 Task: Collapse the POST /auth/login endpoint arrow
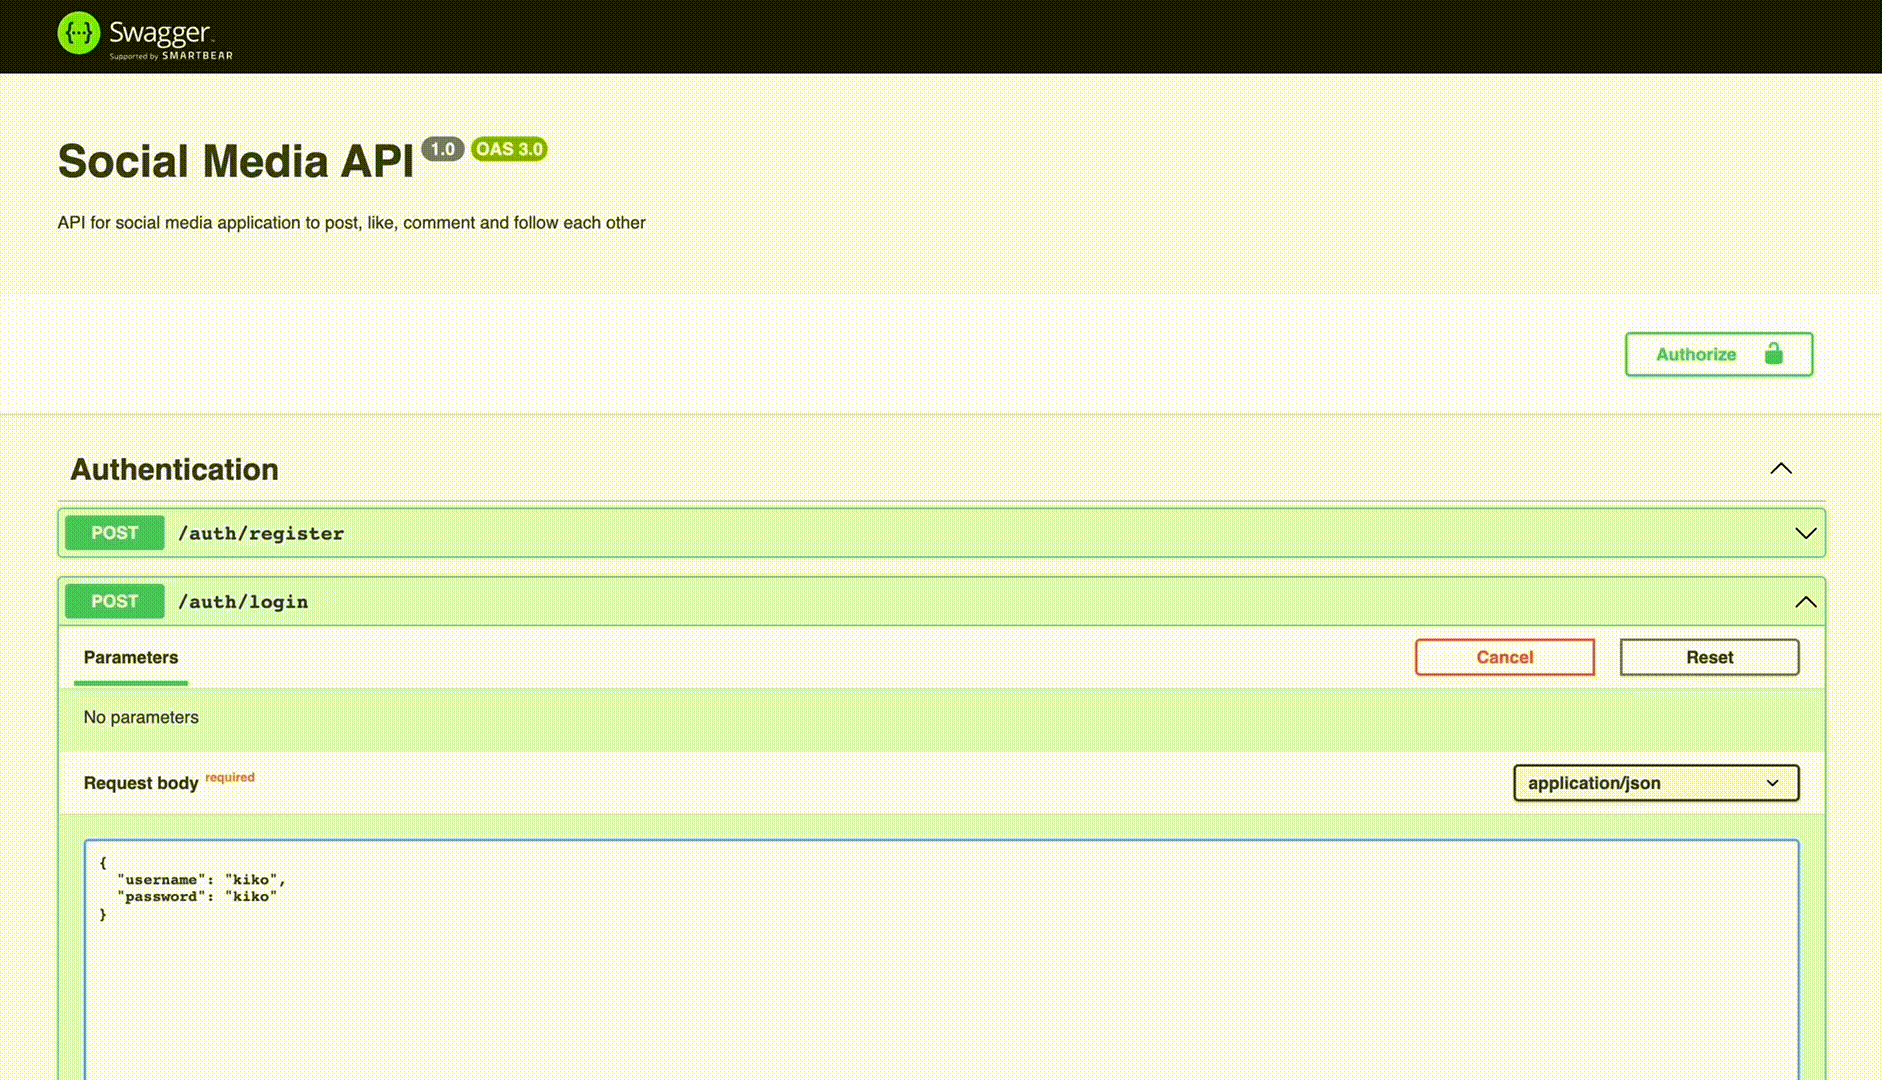pos(1805,602)
